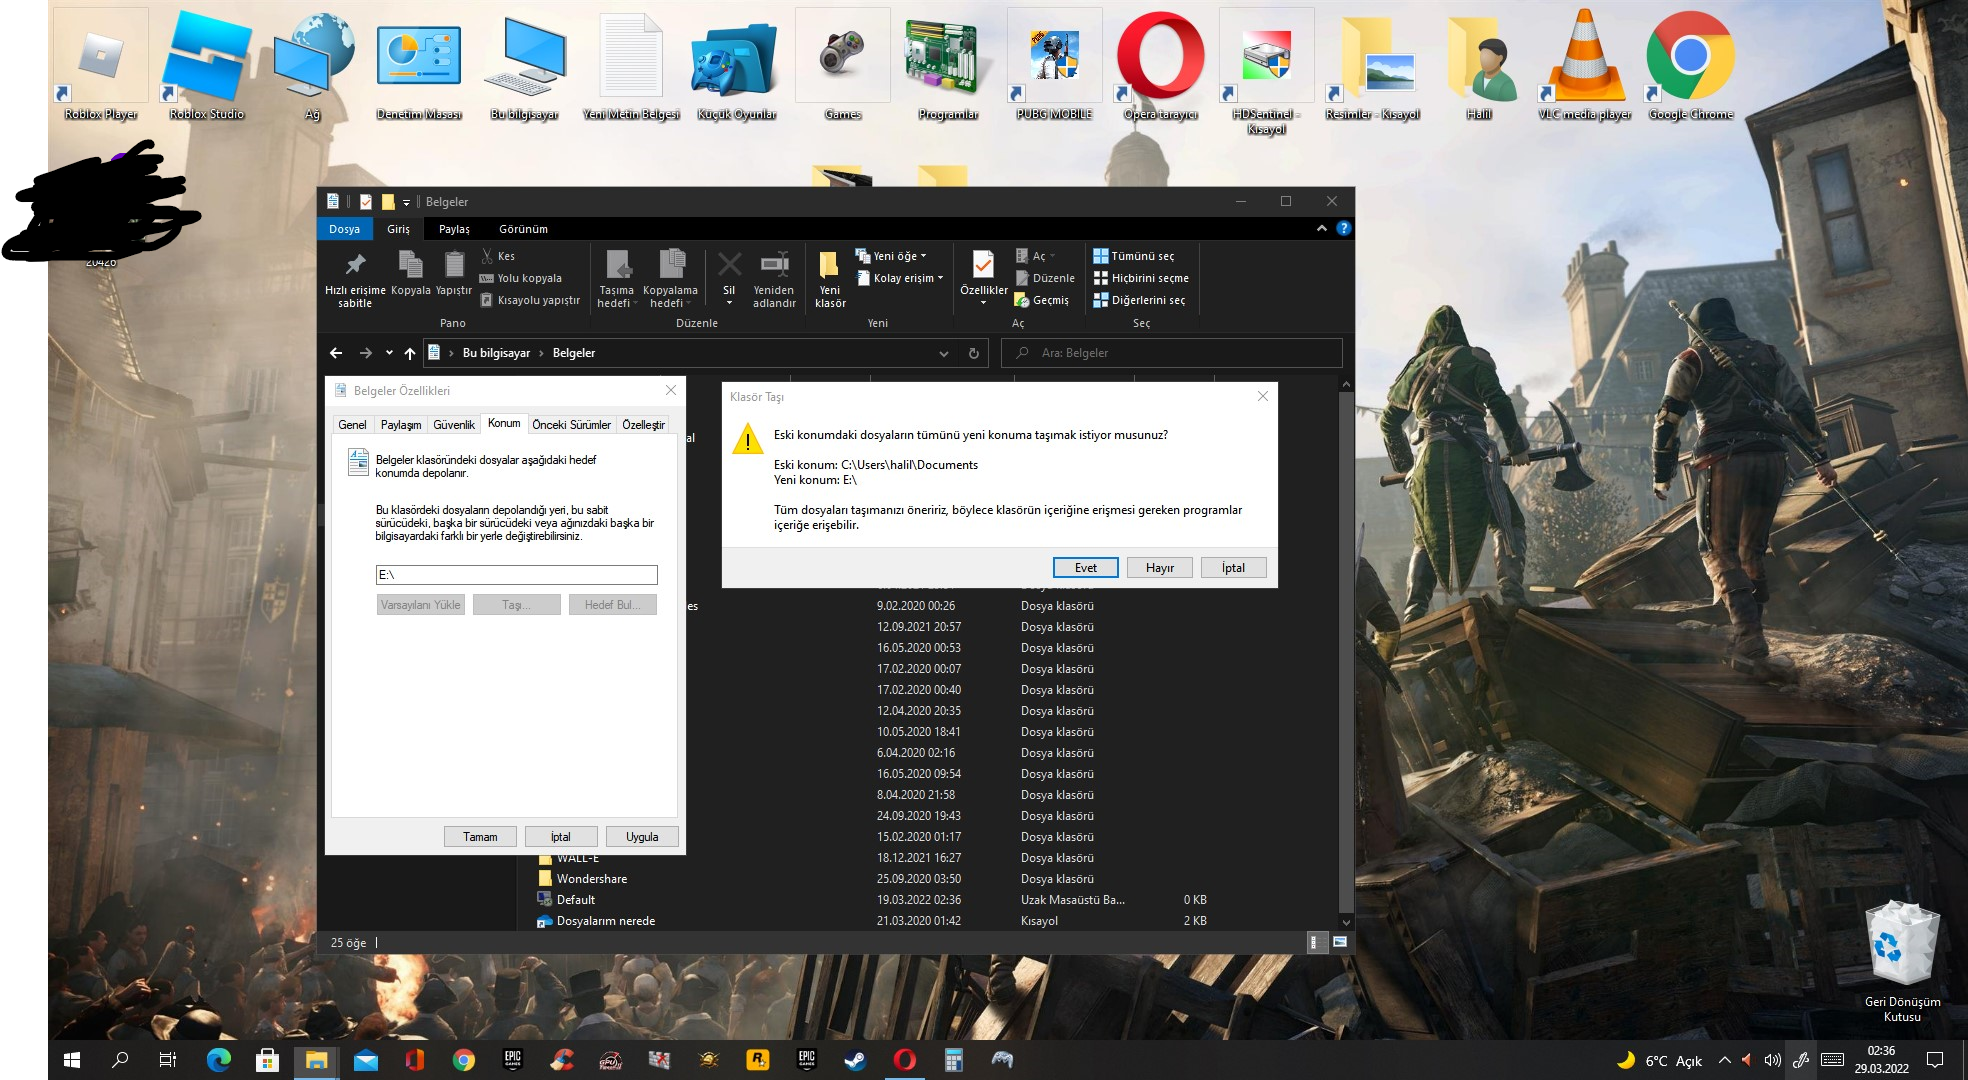Open the Dosya ribbon tab

[344, 229]
